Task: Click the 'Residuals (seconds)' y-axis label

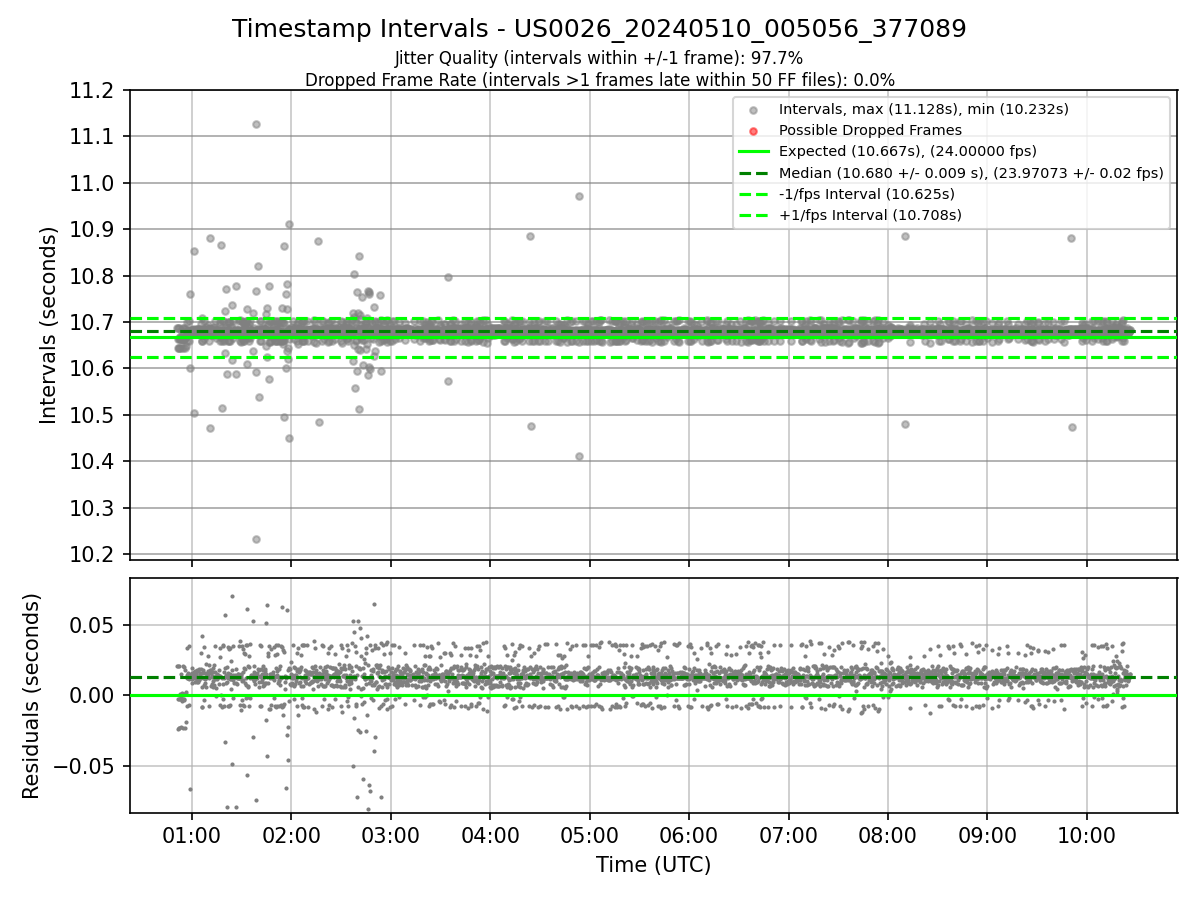Action: pos(32,696)
